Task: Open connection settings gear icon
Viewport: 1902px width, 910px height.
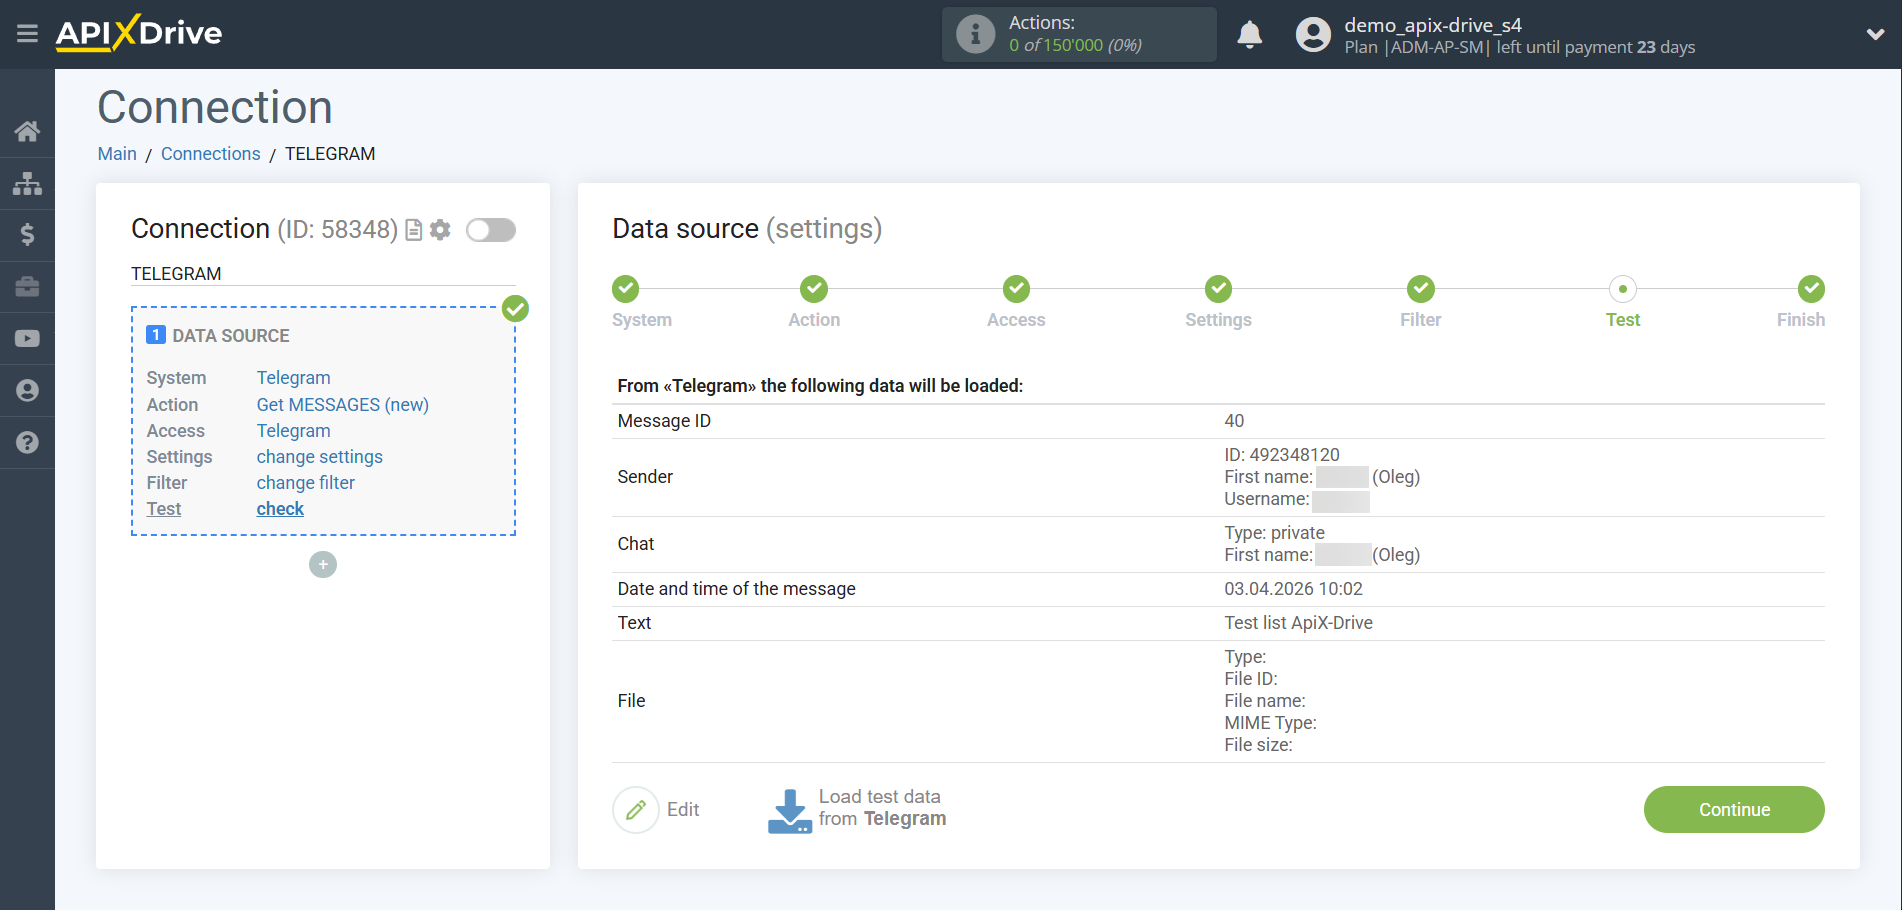Action: coord(440,230)
